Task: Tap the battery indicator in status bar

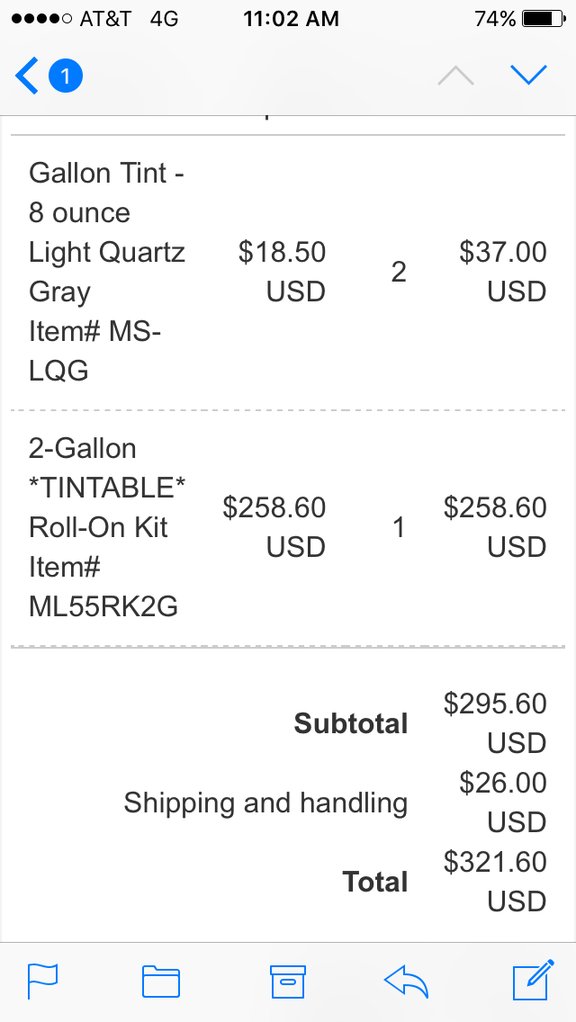Action: coord(544,18)
